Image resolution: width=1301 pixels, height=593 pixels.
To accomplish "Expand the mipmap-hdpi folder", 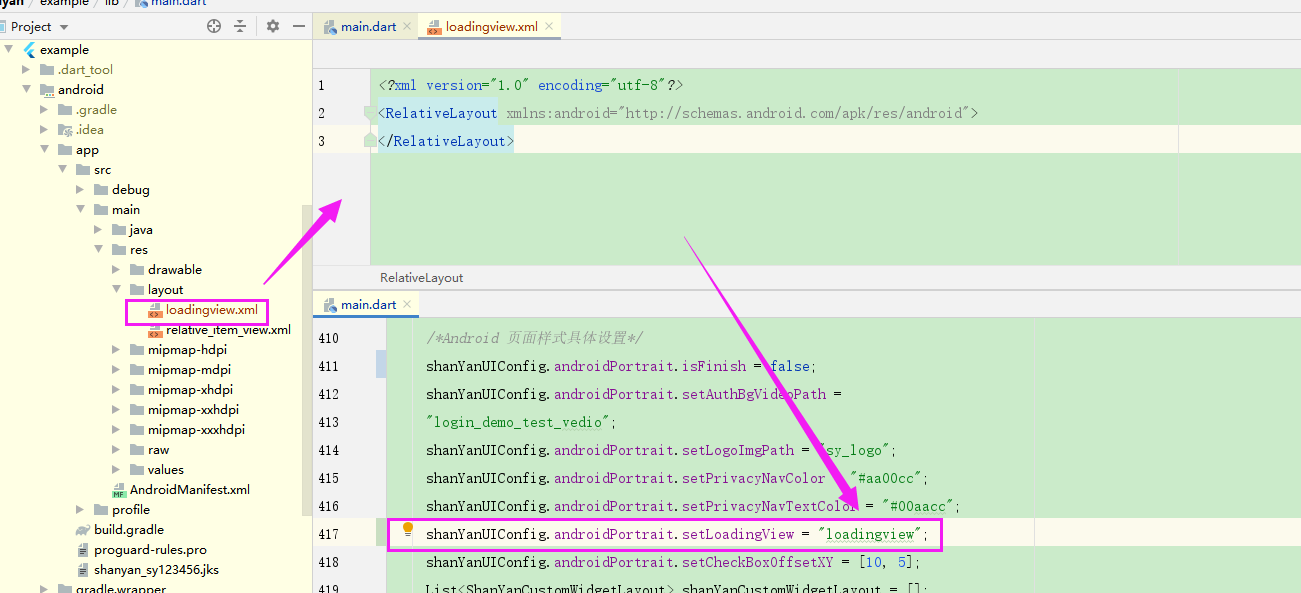I will tap(117, 350).
